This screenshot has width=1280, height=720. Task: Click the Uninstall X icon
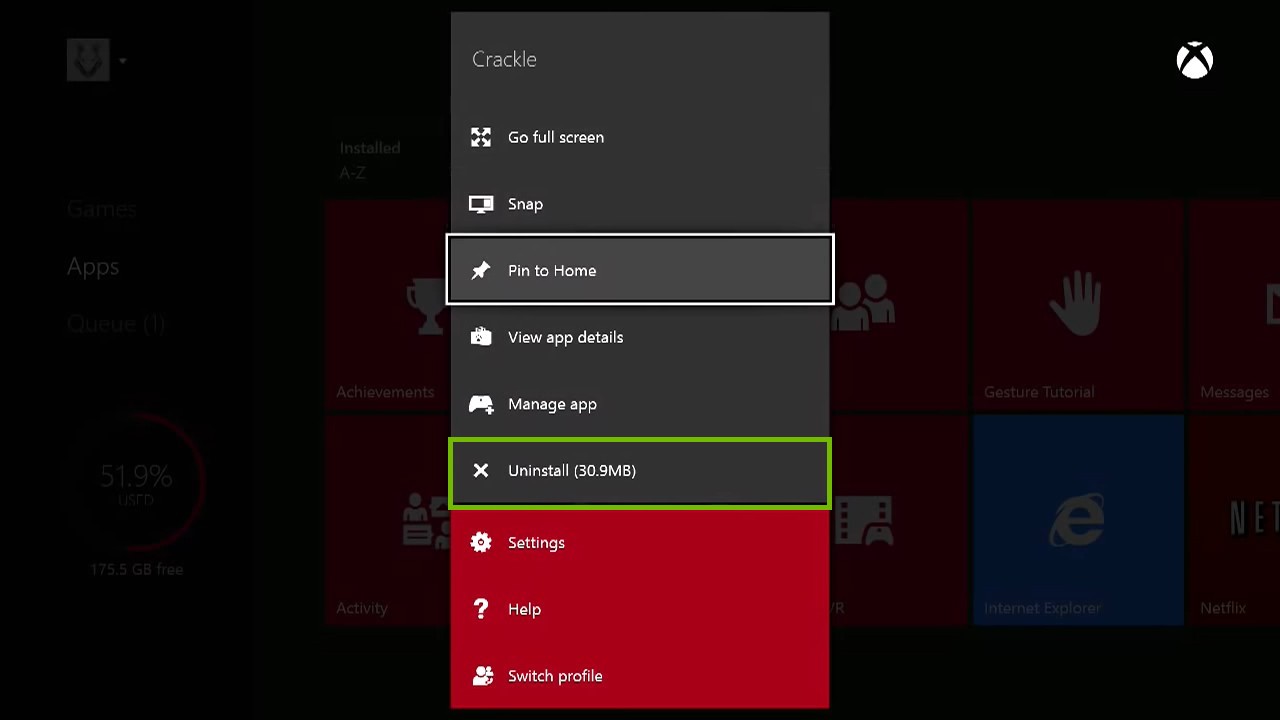click(x=481, y=470)
